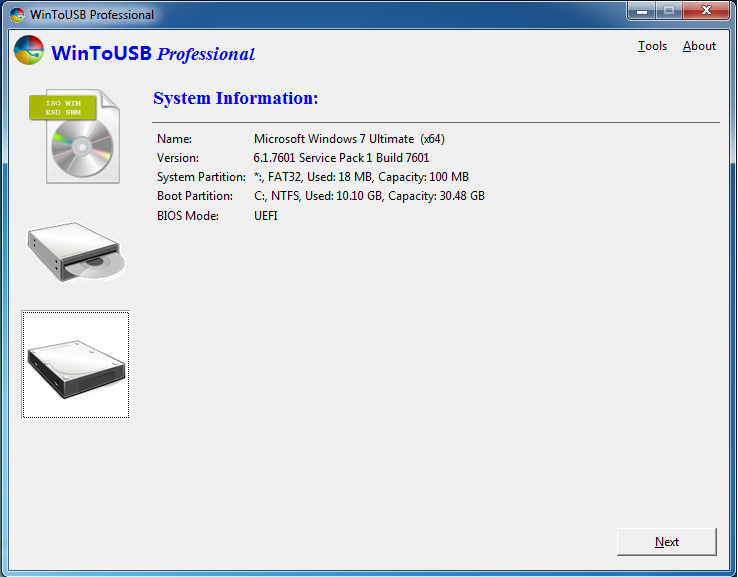
Task: Click the 'WinToUSB Professional' header text
Action: (x=153, y=53)
